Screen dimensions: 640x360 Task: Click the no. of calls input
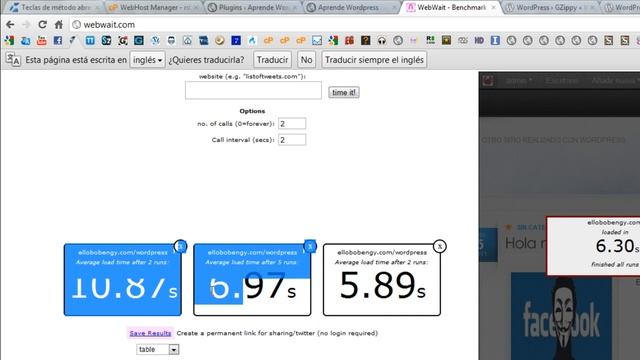pos(292,124)
